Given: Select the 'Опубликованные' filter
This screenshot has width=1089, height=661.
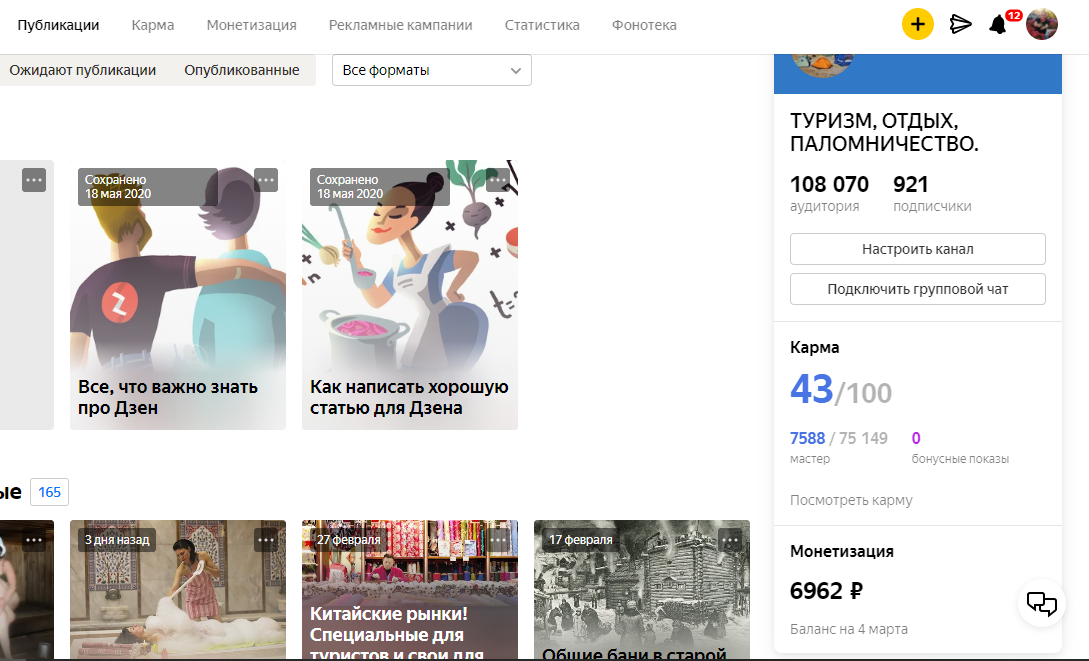Looking at the screenshot, I should tap(242, 70).
